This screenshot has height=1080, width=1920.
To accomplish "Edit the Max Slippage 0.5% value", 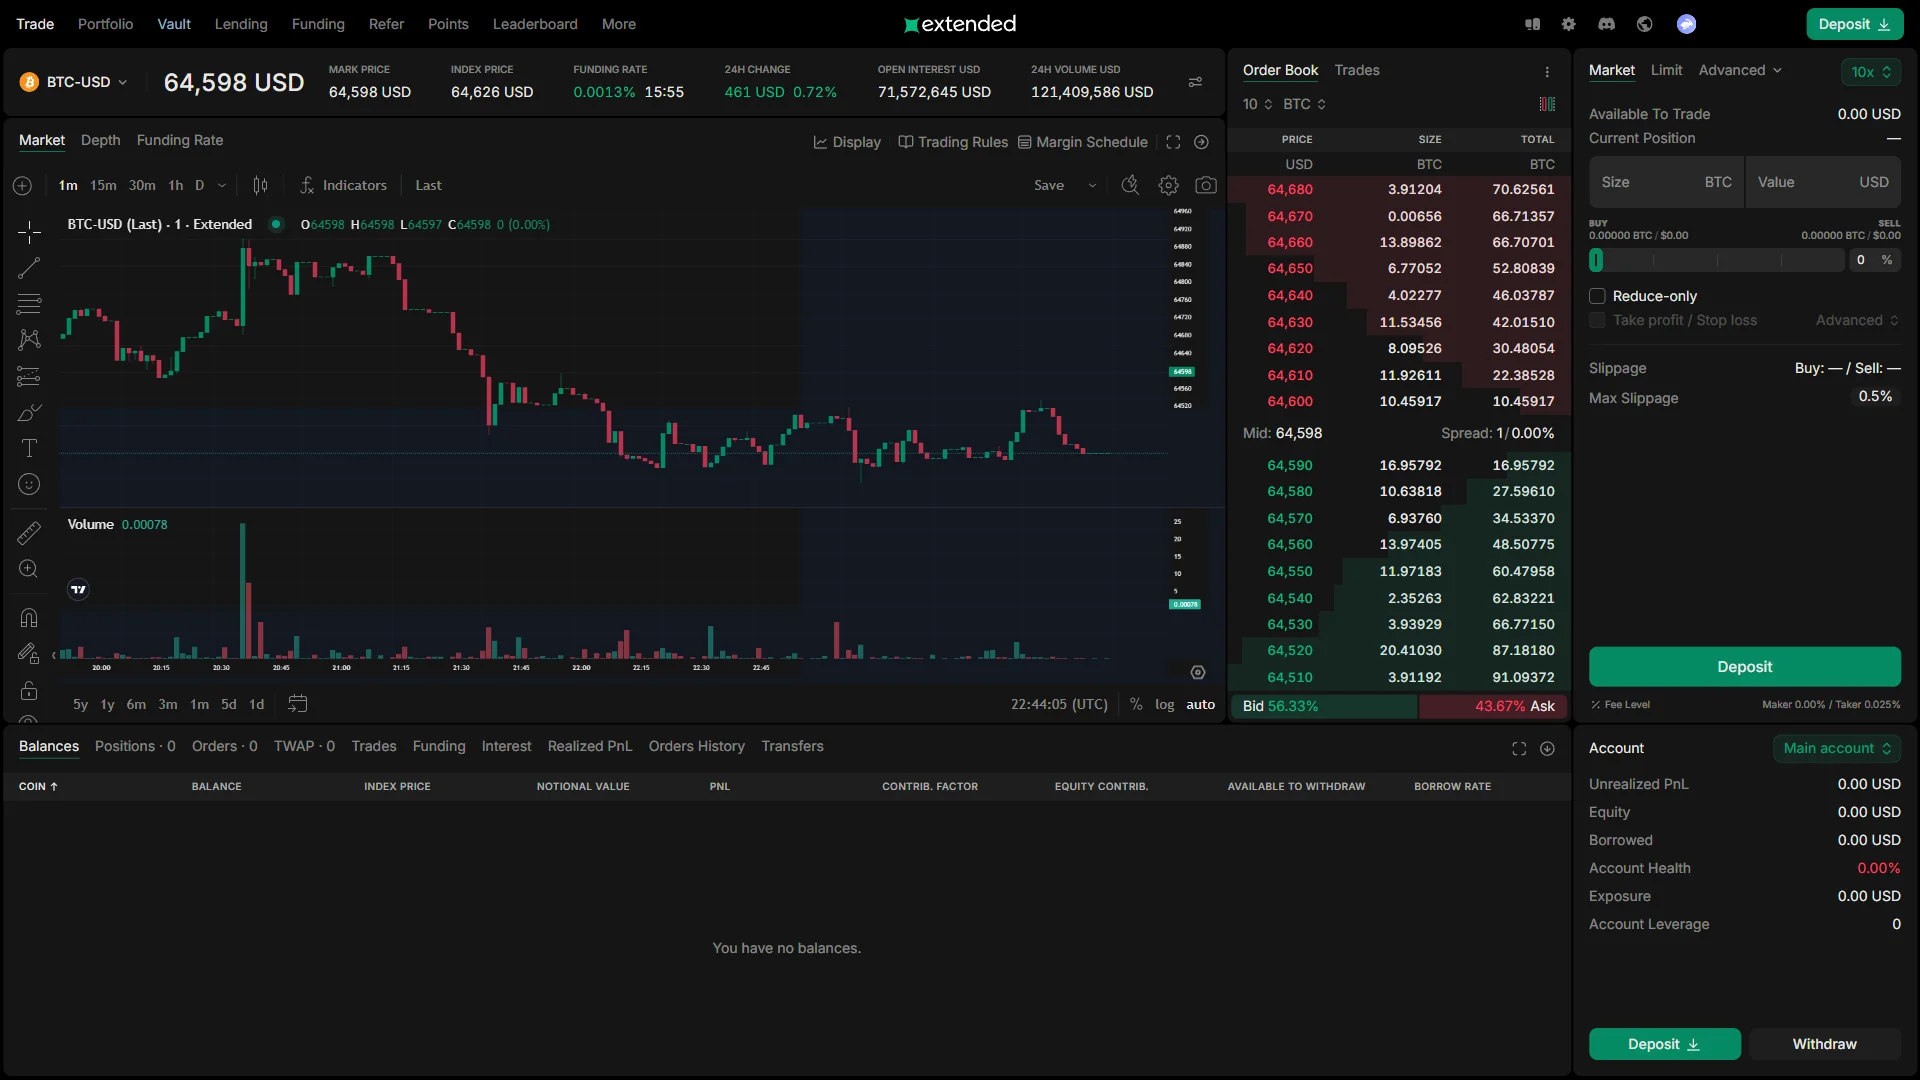I will 1875,397.
